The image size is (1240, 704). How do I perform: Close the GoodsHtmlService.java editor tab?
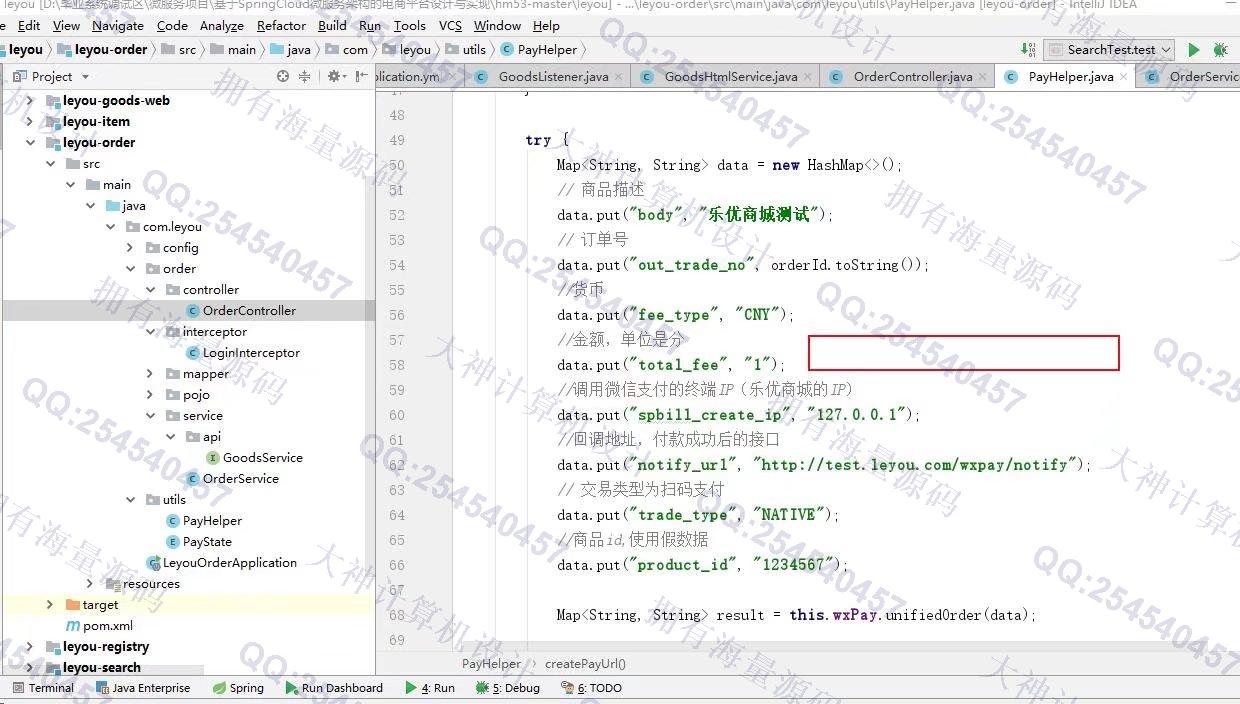coord(808,77)
